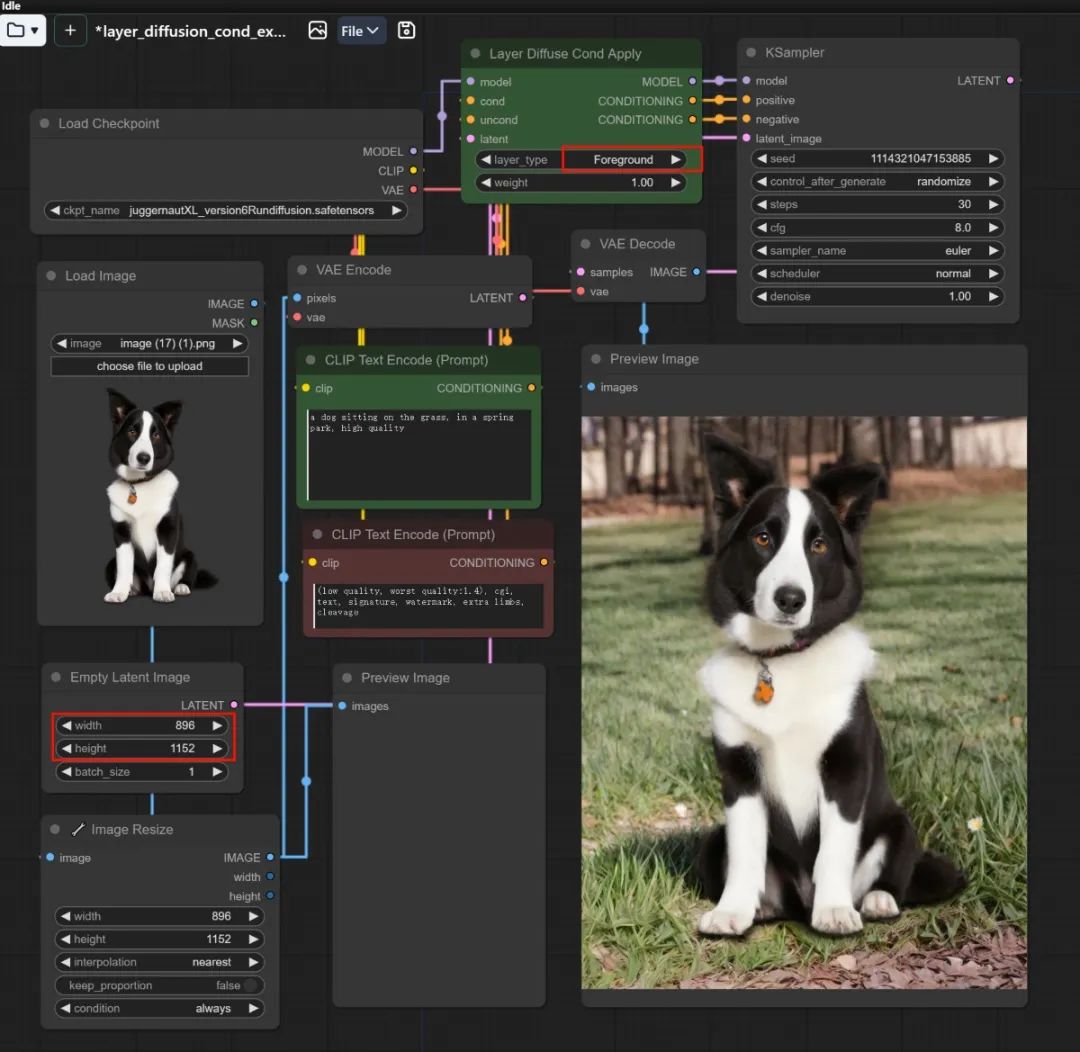Click the positive prompt text box
This screenshot has height=1052, width=1080.
click(419, 455)
